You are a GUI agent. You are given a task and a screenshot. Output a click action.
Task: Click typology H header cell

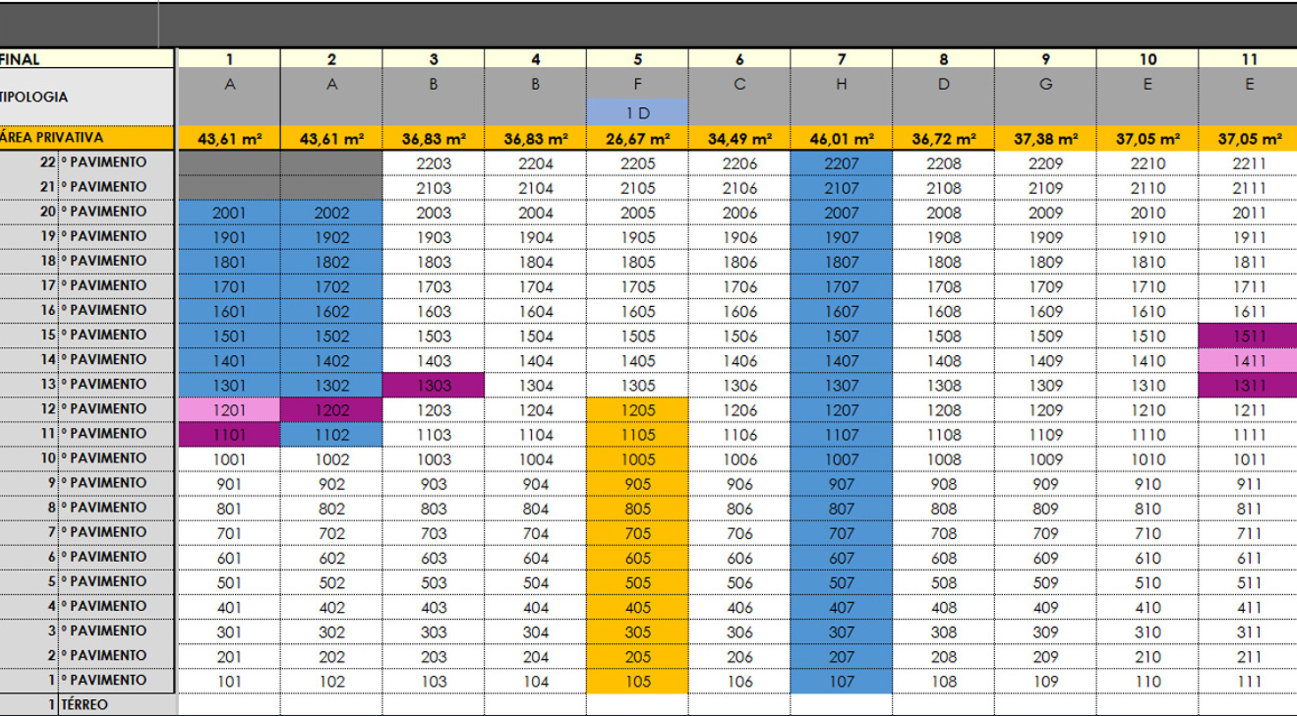click(x=841, y=86)
